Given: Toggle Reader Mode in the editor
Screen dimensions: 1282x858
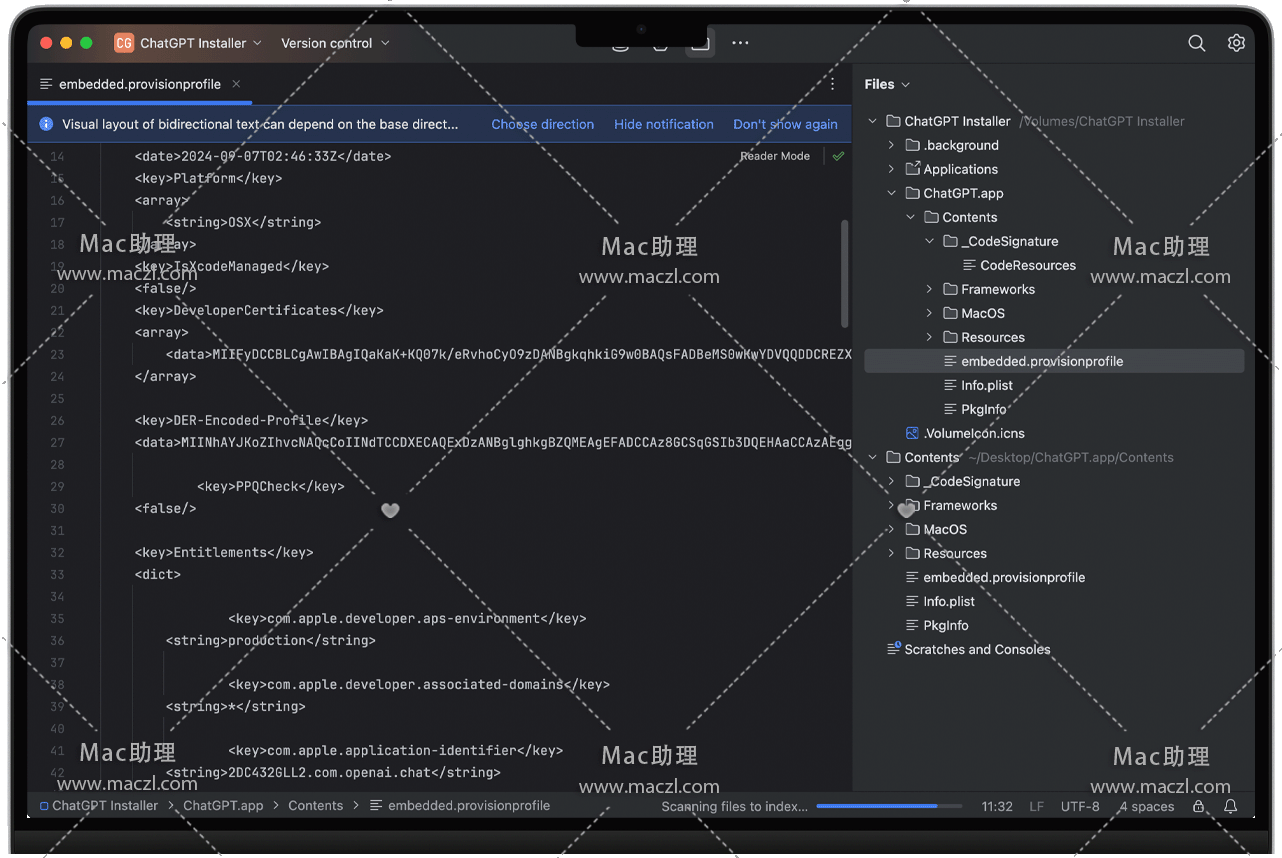Looking at the screenshot, I should tap(774, 156).
